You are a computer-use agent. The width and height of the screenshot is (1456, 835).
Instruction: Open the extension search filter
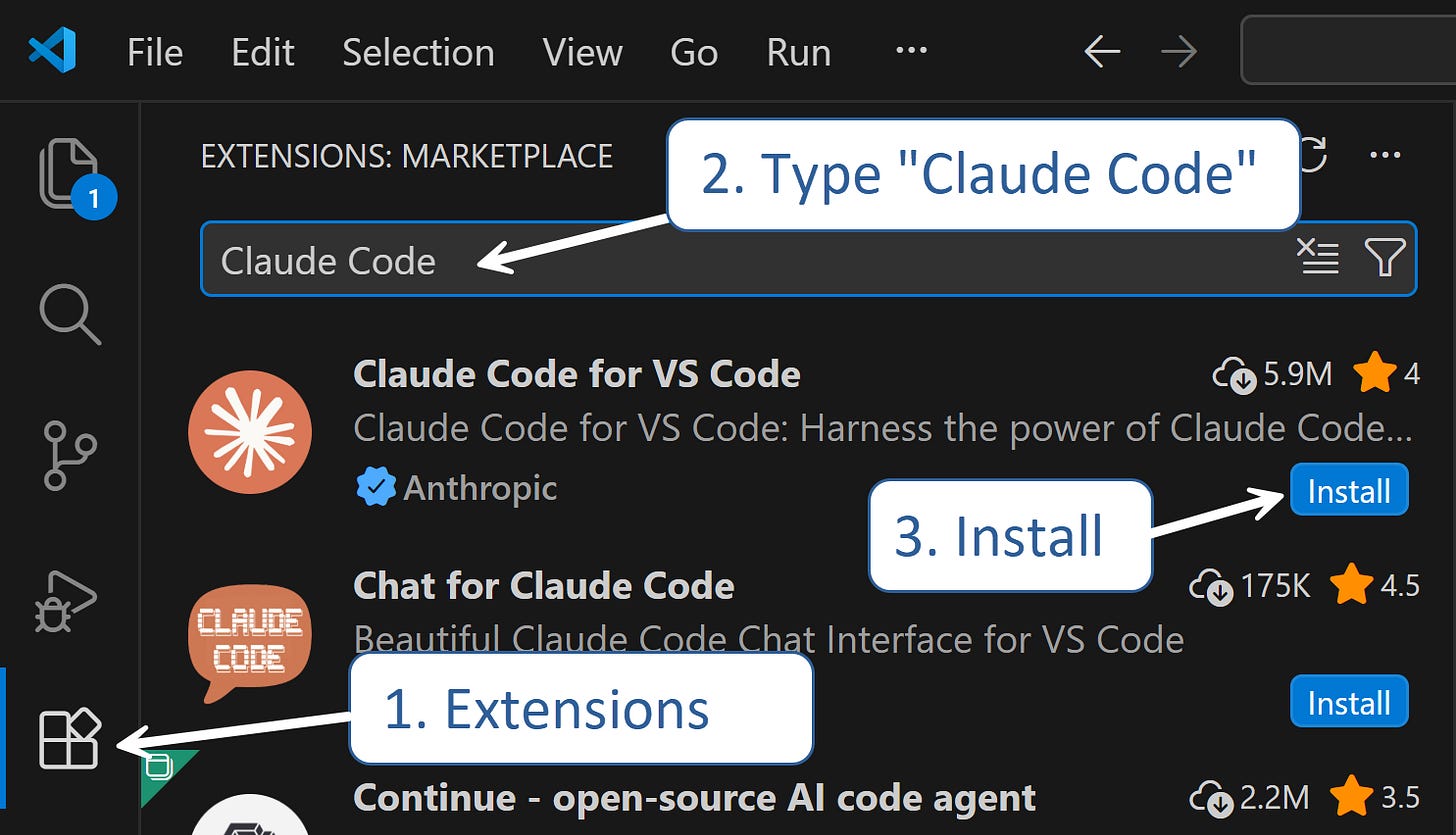click(x=1386, y=258)
